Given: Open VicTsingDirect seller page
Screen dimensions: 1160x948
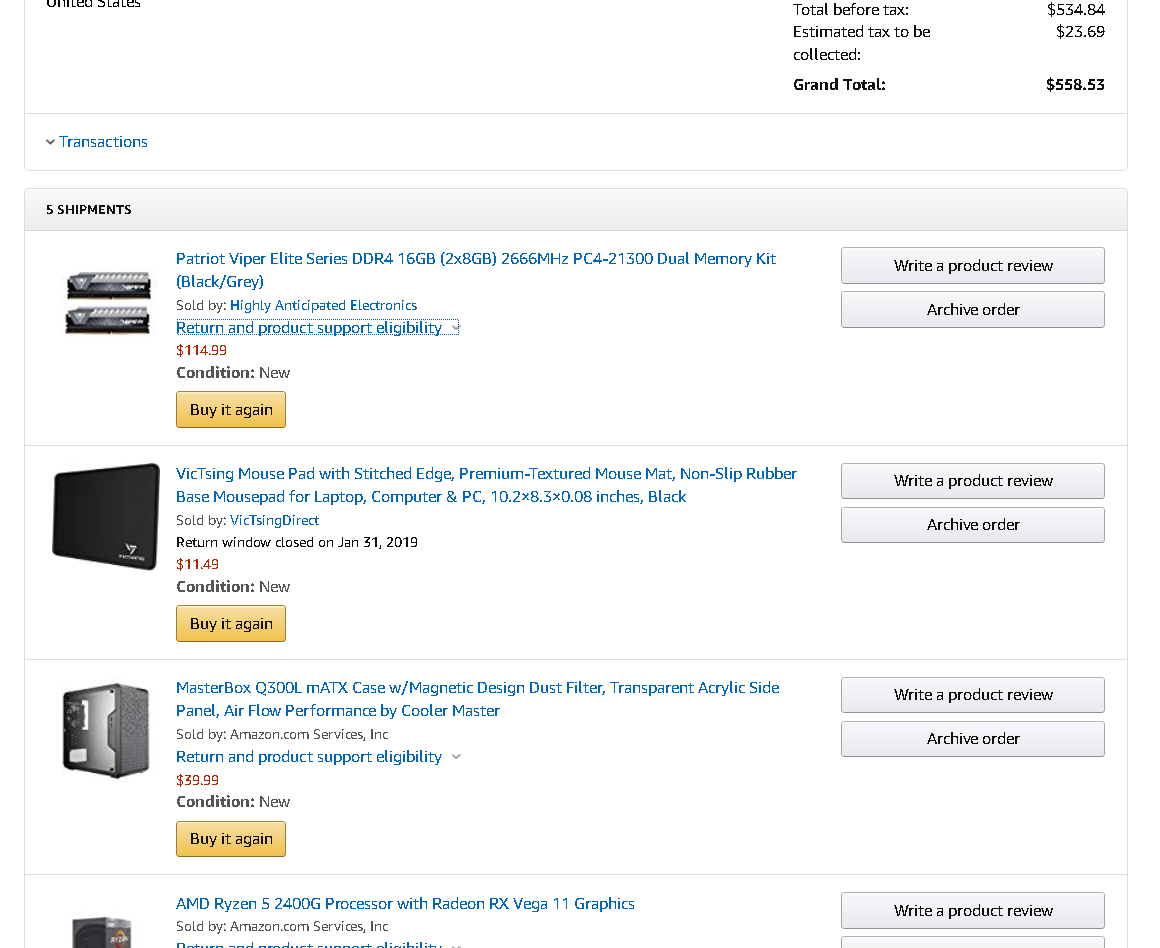Looking at the screenshot, I should [x=274, y=520].
